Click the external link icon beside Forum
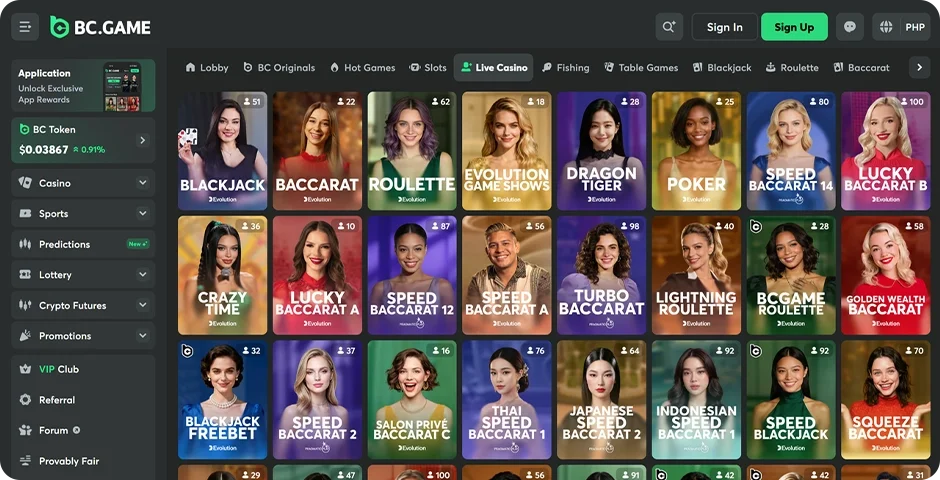This screenshot has width=940, height=480. 76,430
